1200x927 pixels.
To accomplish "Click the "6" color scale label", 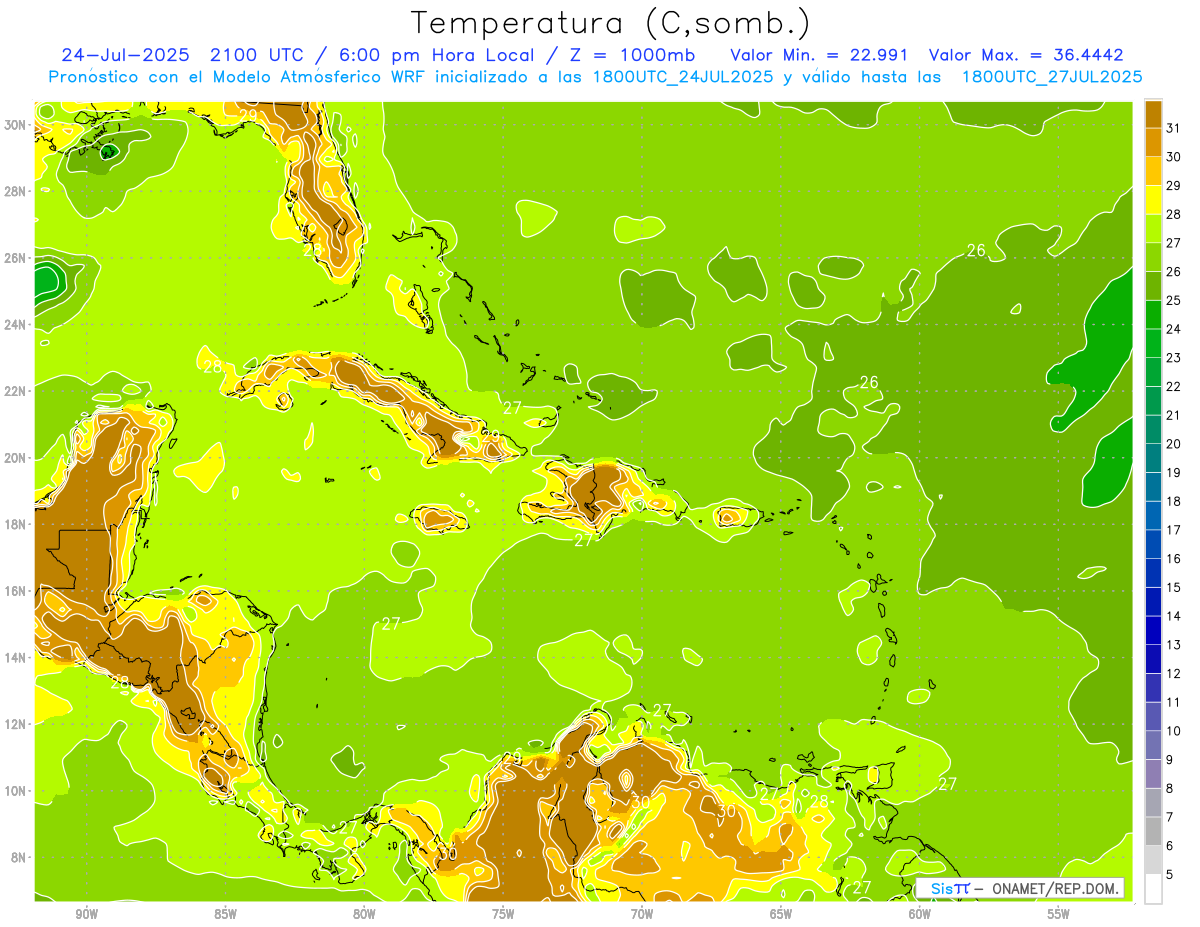I will [1169, 846].
